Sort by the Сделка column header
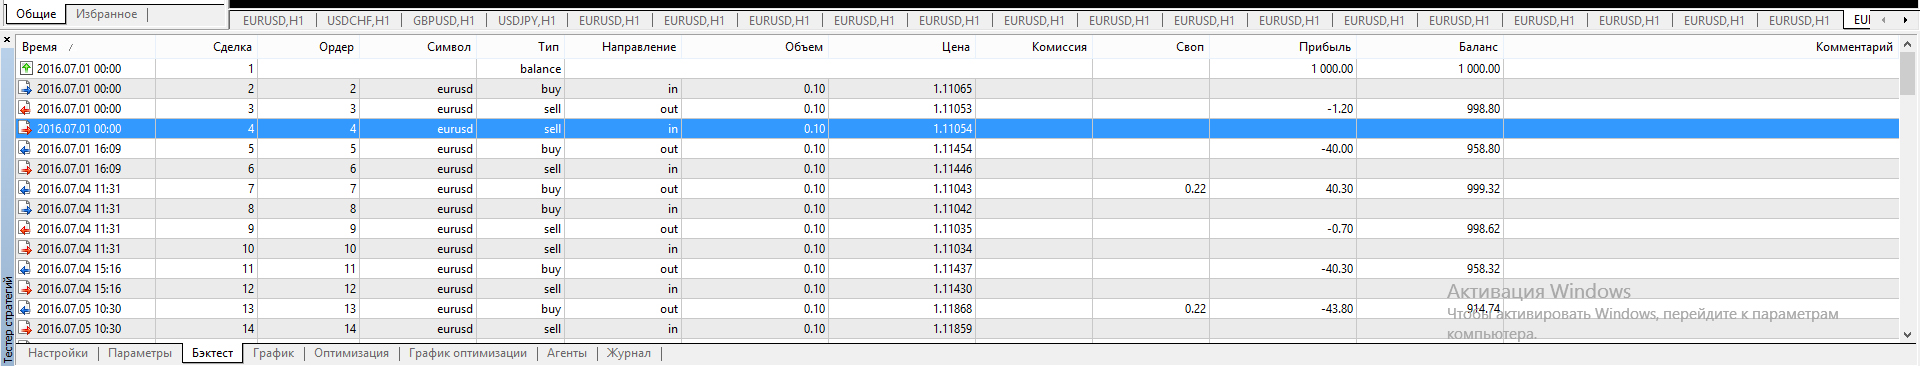Viewport: 1920px width, 366px height. pyautogui.click(x=207, y=47)
